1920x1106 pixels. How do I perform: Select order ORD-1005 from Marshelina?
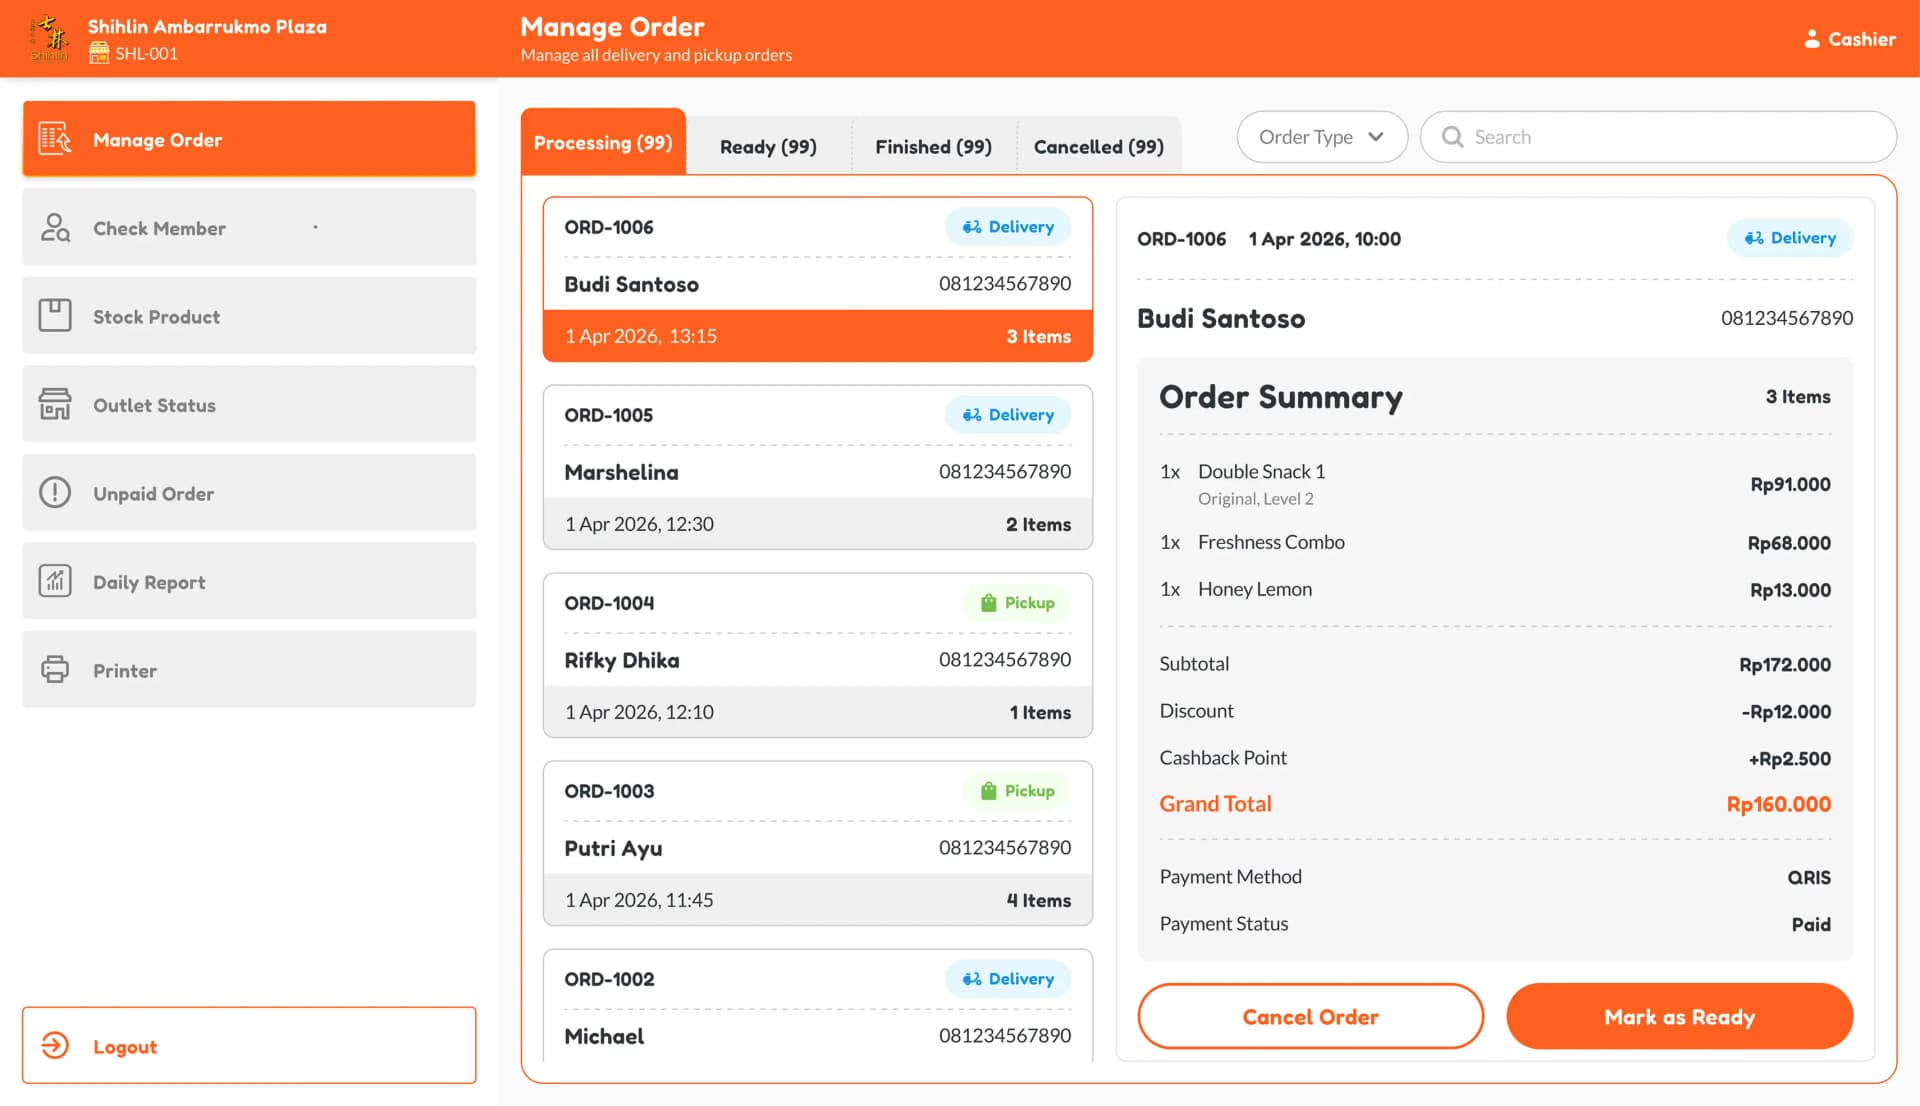[x=817, y=468]
